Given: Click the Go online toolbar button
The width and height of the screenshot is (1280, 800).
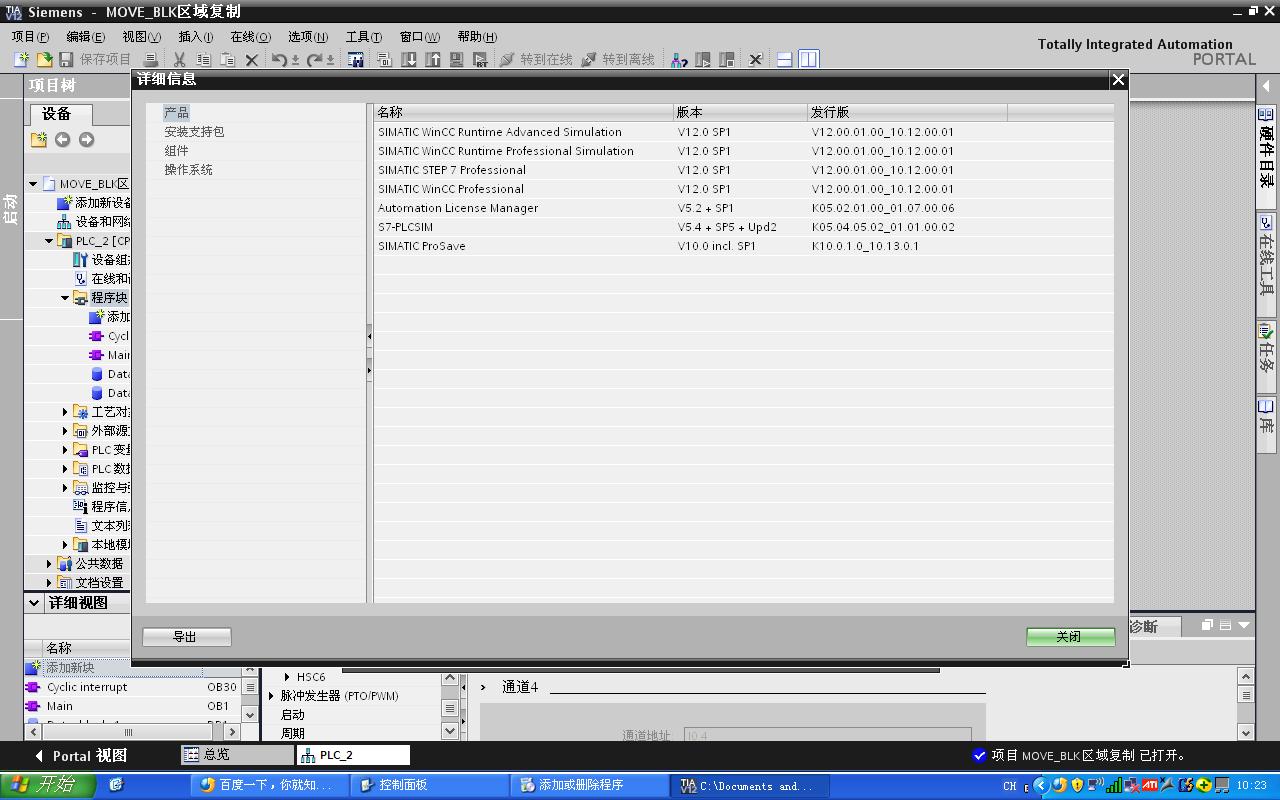Looking at the screenshot, I should click(536, 60).
